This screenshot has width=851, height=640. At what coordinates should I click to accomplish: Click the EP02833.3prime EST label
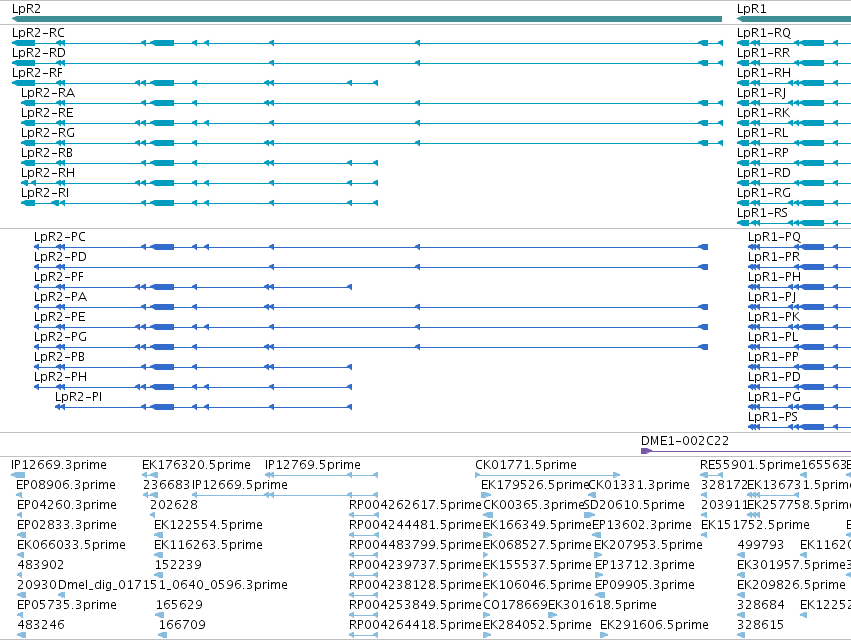67,525
